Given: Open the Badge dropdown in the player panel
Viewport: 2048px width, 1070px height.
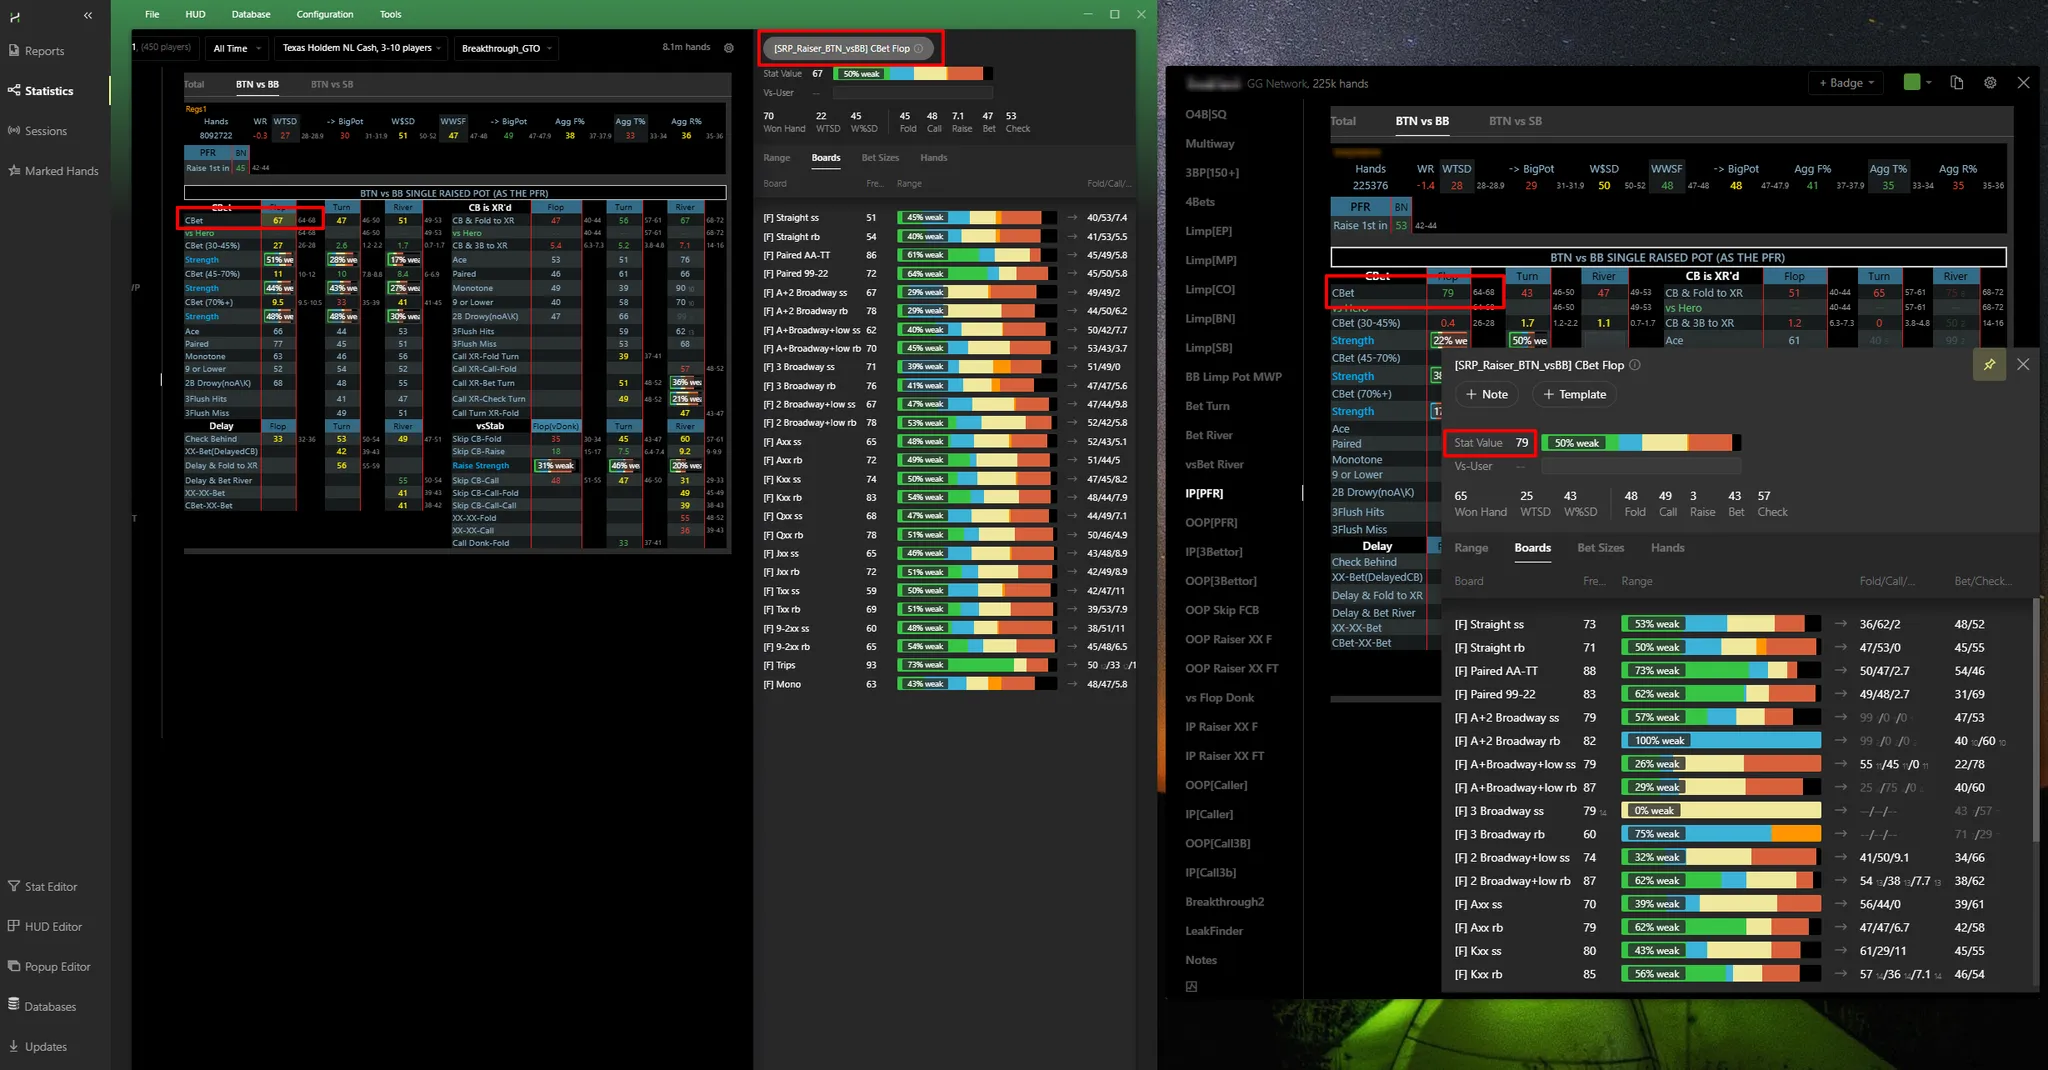Looking at the screenshot, I should (x=1846, y=83).
